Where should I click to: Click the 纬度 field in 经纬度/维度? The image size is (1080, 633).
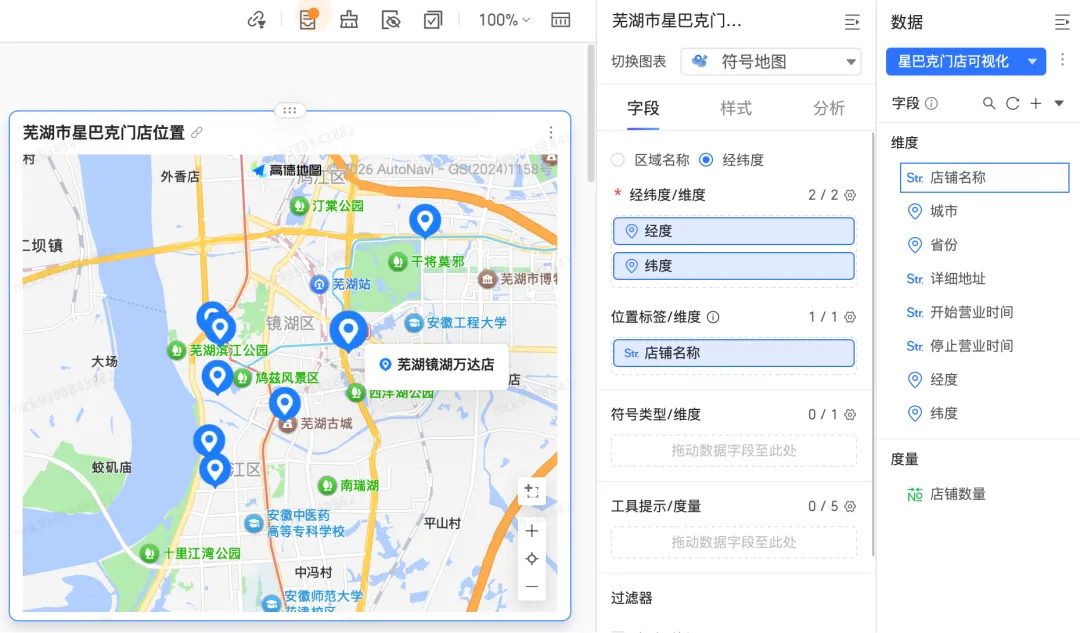(734, 266)
